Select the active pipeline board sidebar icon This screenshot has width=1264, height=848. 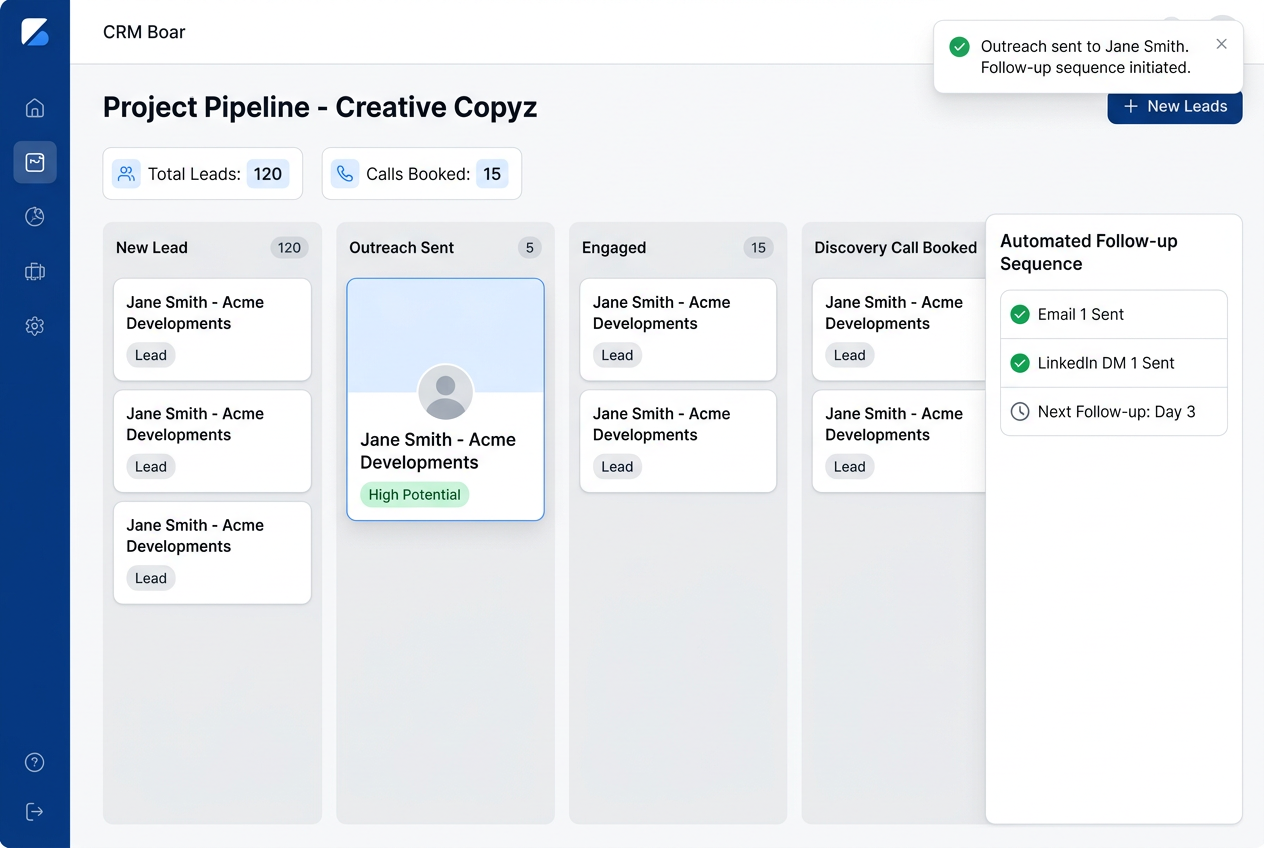pyautogui.click(x=35, y=162)
